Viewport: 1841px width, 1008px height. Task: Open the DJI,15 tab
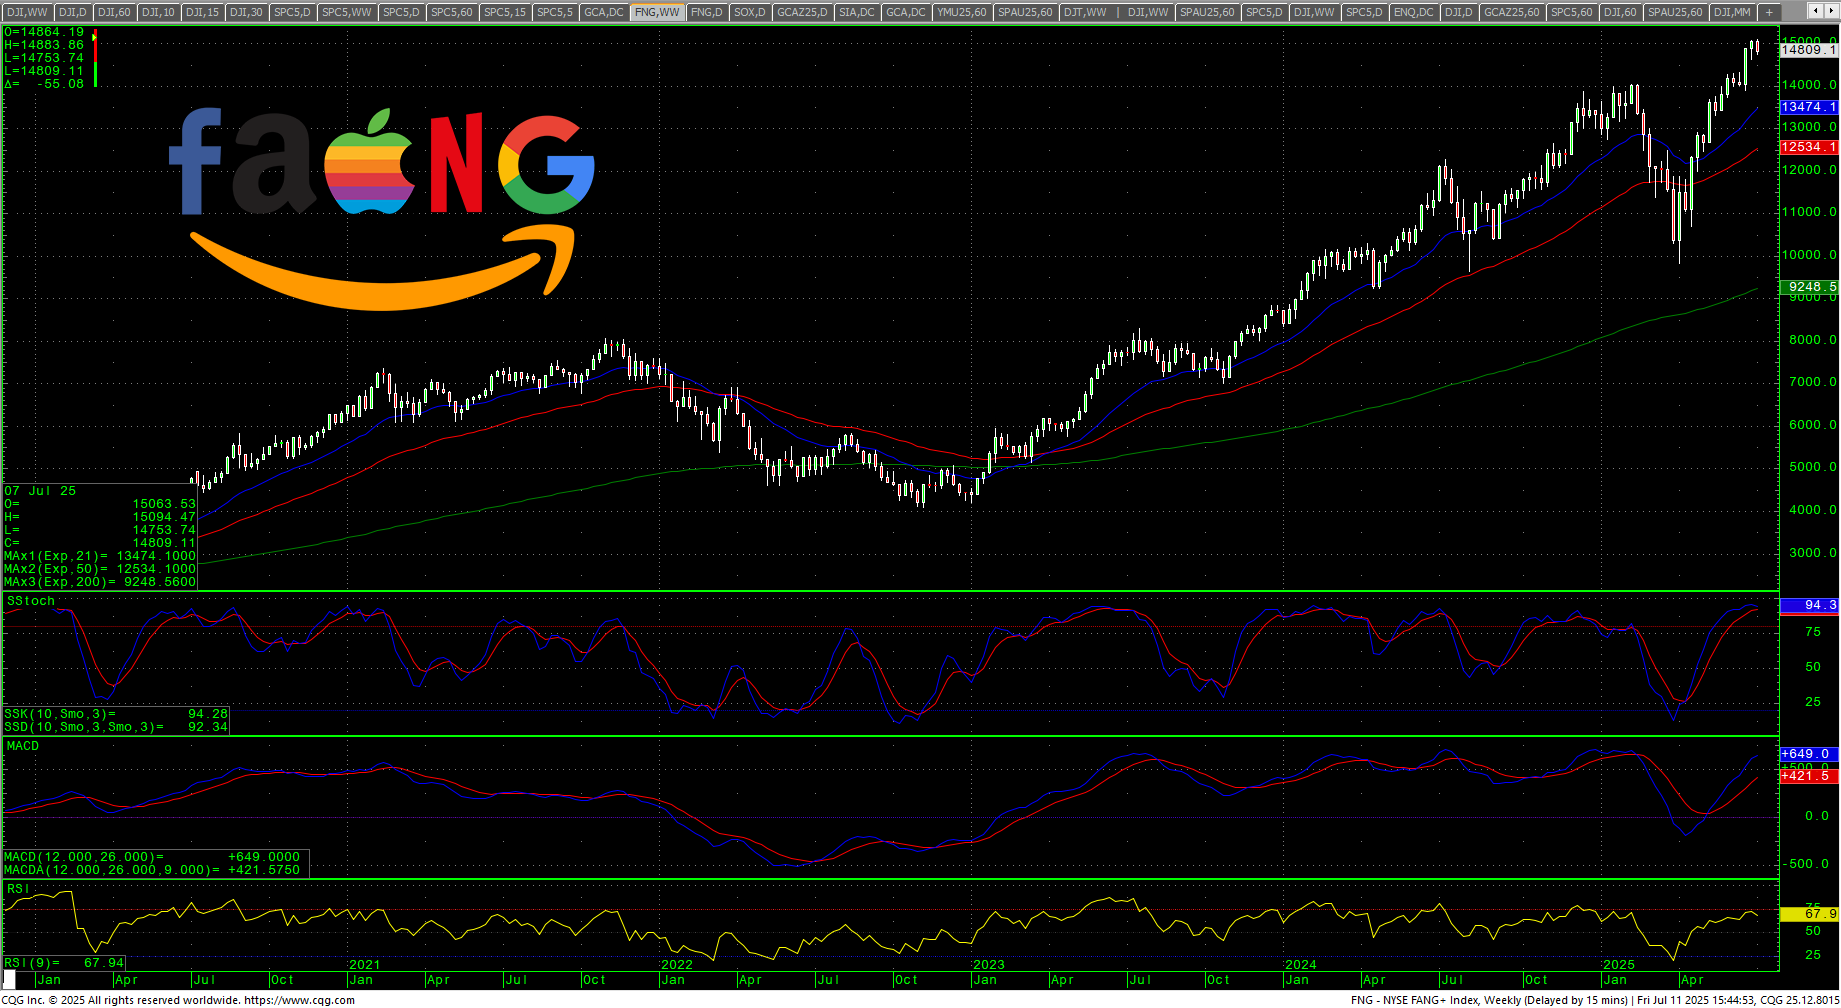tap(202, 12)
